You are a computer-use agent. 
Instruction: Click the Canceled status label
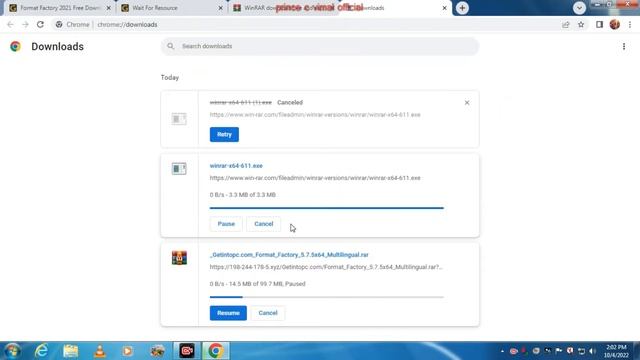point(290,102)
